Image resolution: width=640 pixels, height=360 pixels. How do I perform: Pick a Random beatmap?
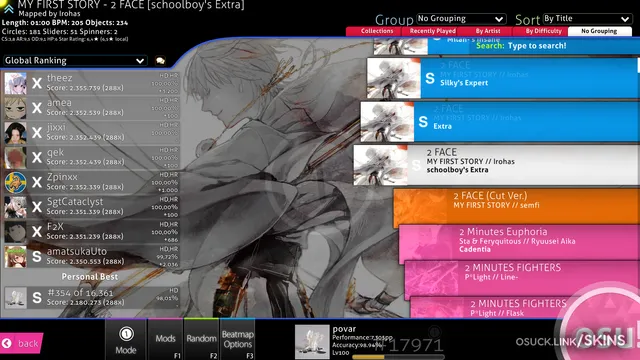coord(201,340)
